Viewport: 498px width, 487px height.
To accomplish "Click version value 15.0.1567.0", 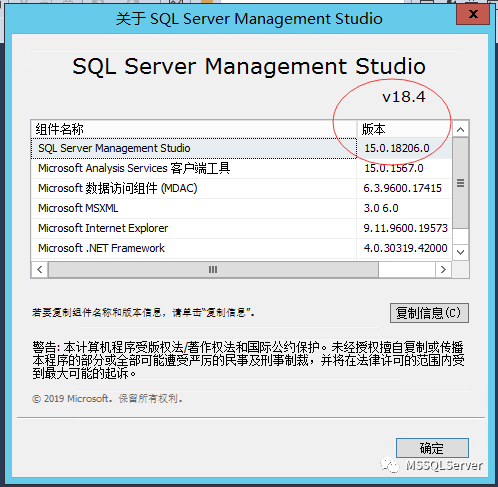I will (394, 168).
